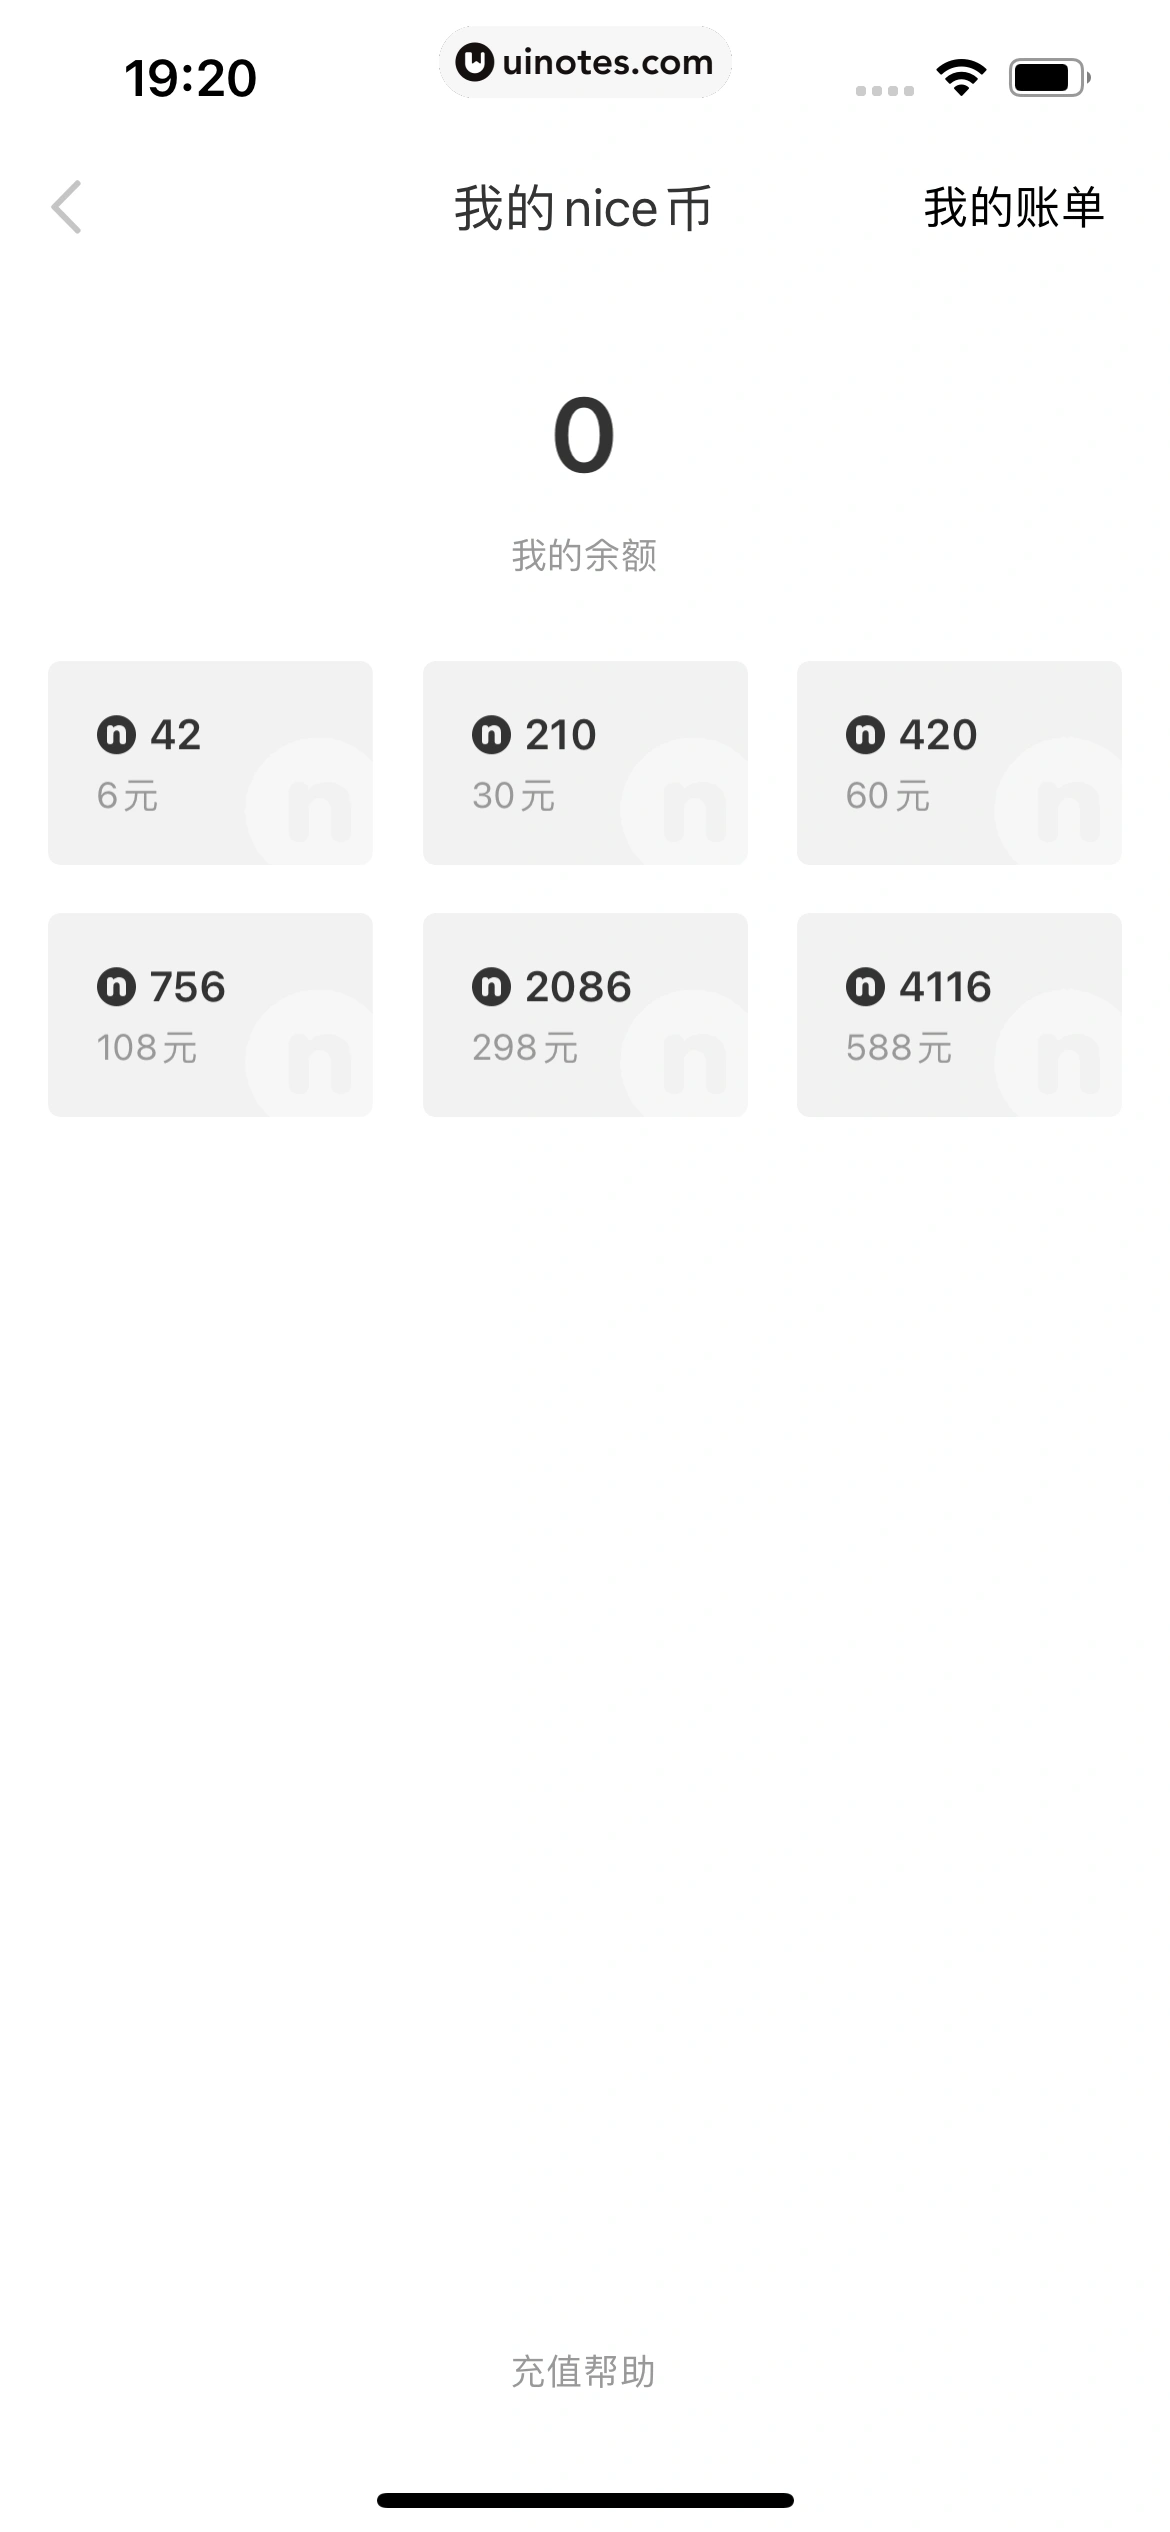Pick the 298元 recharge price
The width and height of the screenshot is (1170, 2532).
click(x=525, y=1048)
